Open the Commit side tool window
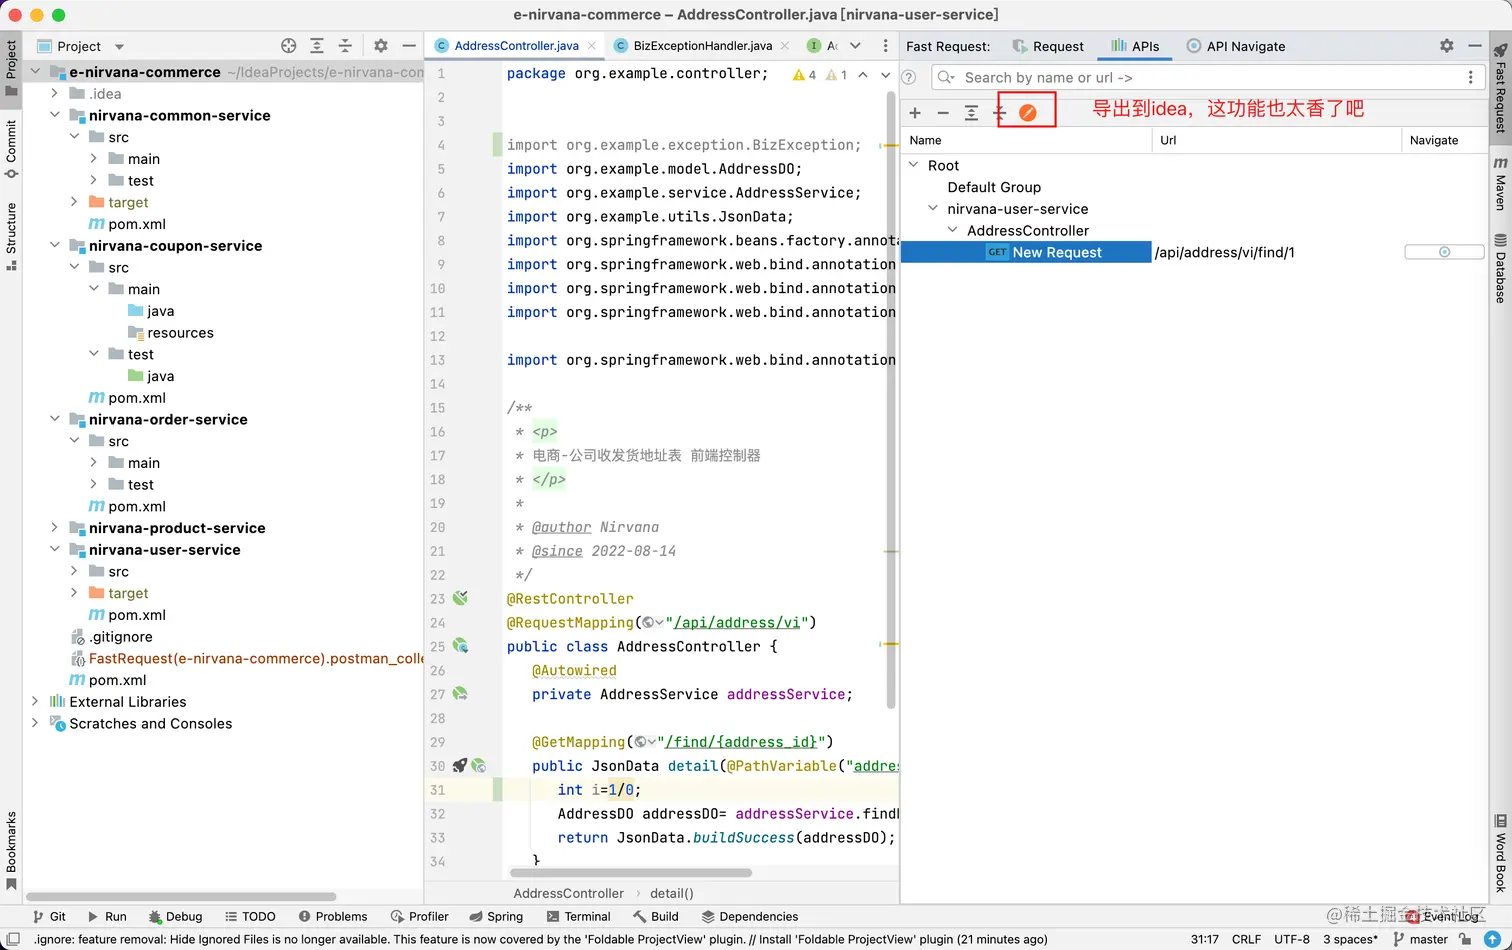Screen dimensions: 1512x950 11,148
